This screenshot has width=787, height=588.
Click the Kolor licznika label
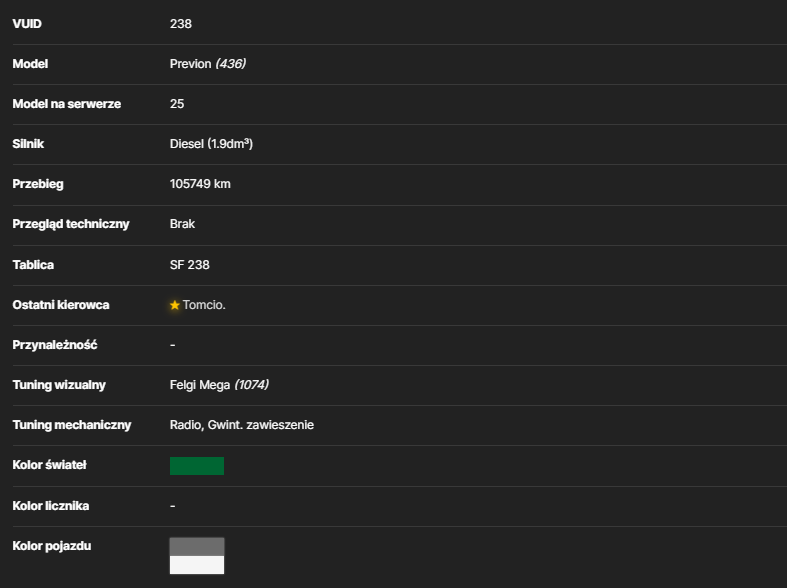51,506
